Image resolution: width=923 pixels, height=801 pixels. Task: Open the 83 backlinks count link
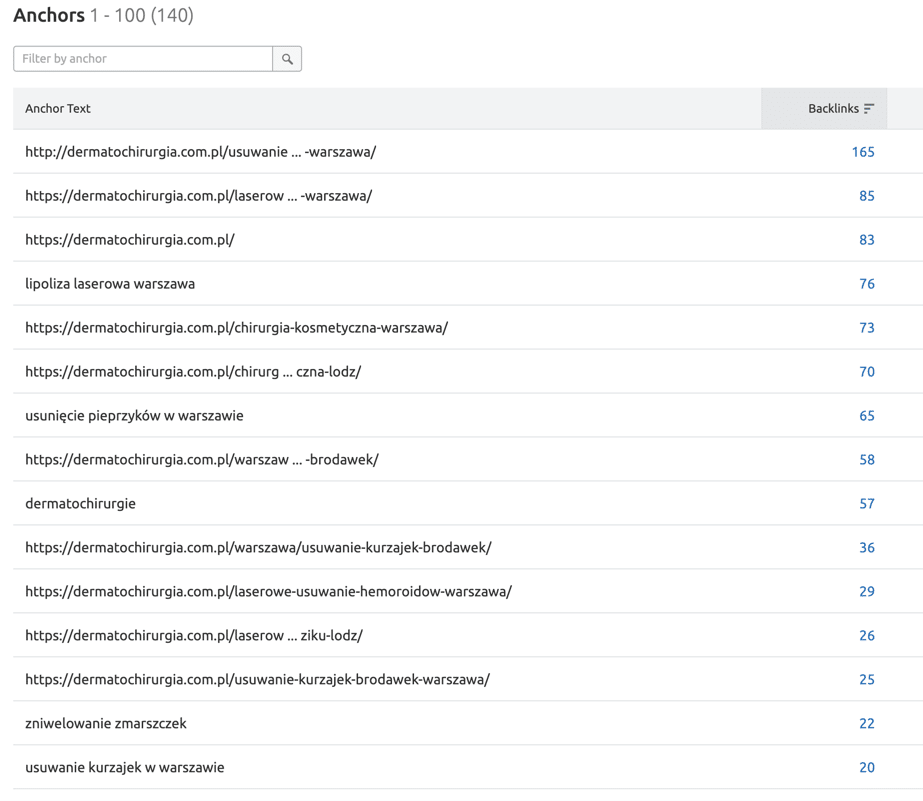coord(866,240)
